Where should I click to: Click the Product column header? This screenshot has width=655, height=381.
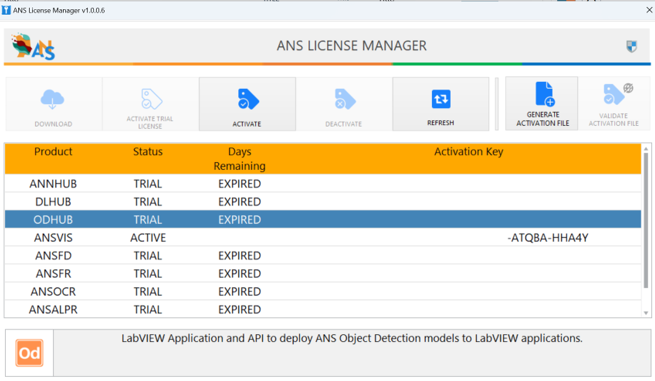(x=53, y=151)
